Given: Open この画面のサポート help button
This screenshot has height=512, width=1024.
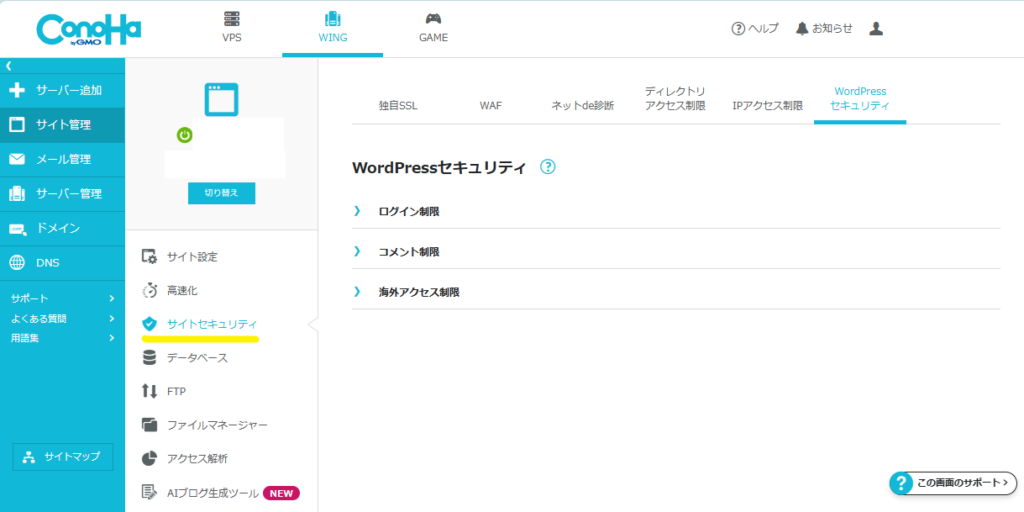Looking at the screenshot, I should click(953, 483).
